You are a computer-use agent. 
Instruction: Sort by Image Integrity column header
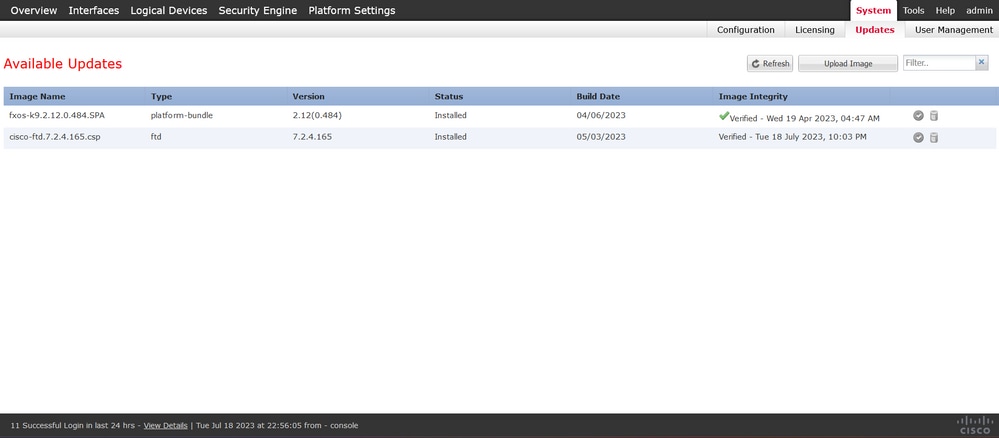tap(753, 96)
